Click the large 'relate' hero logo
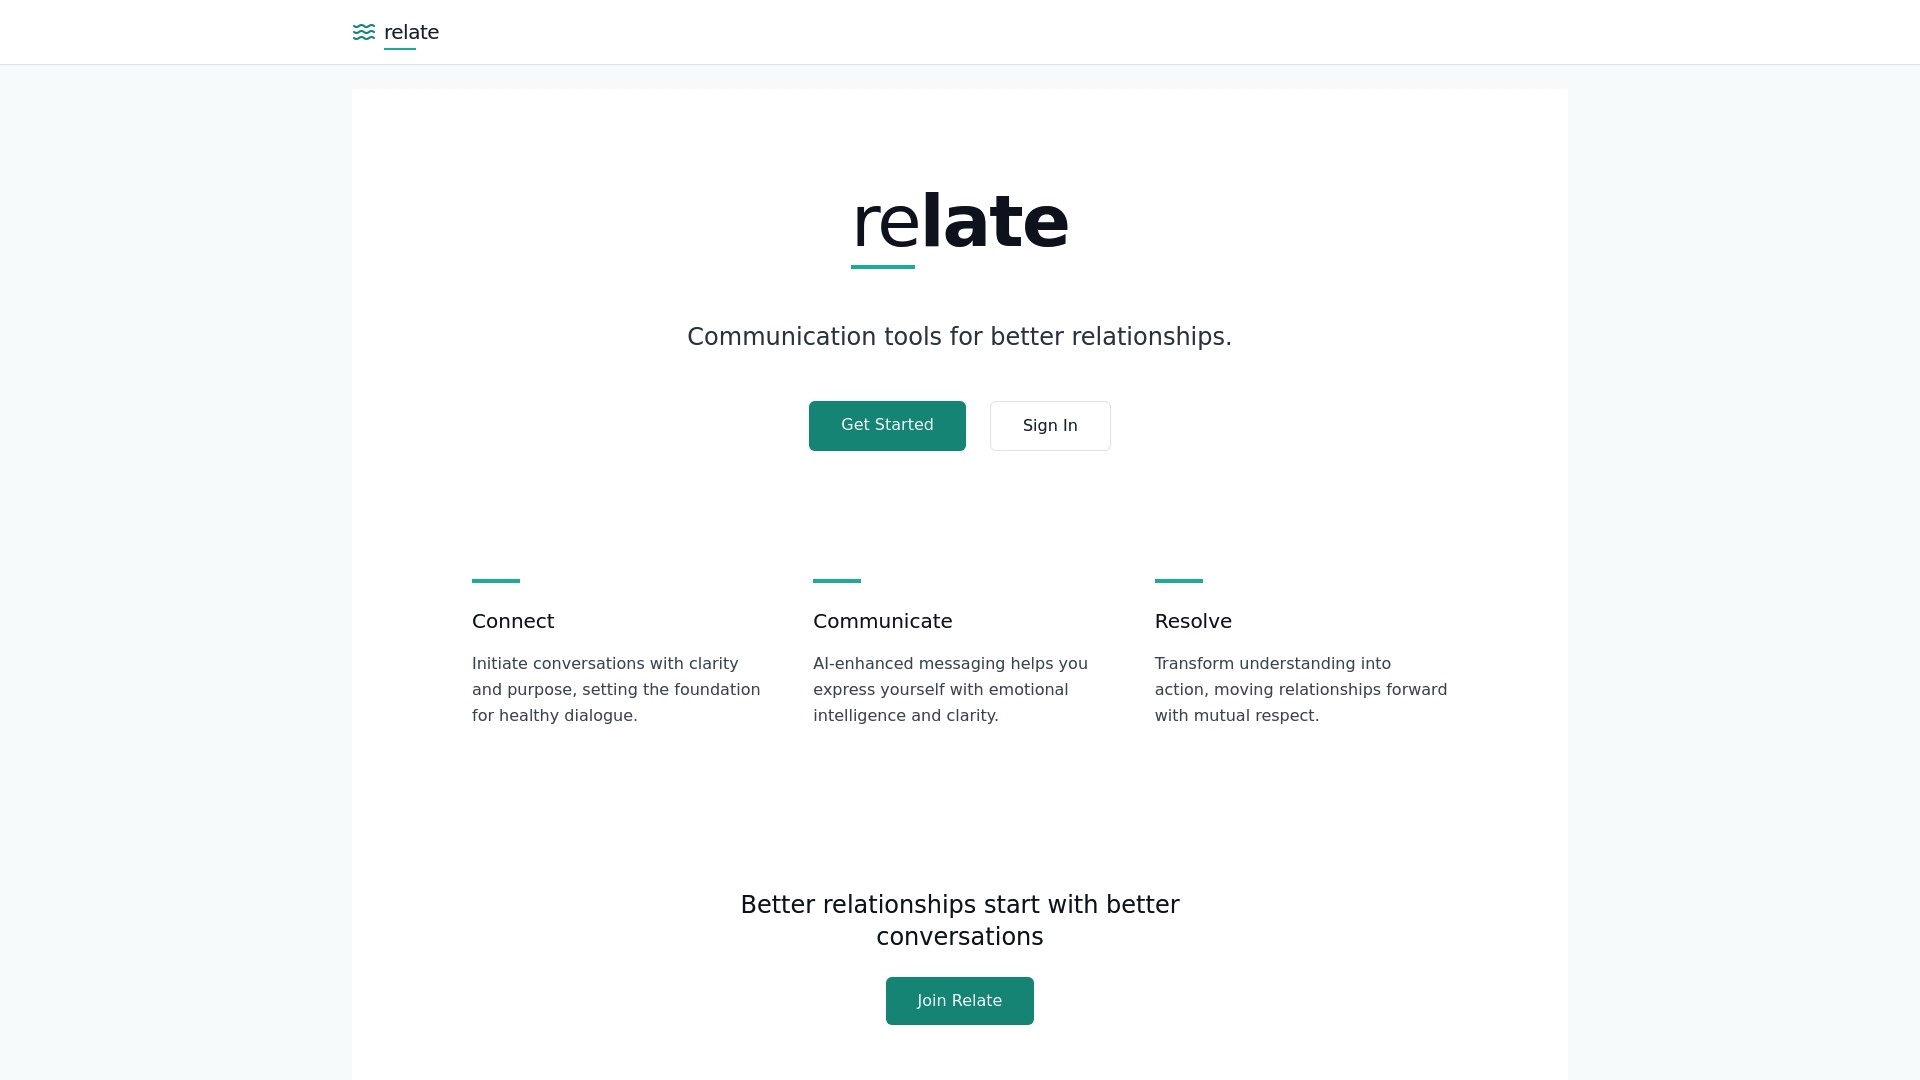The image size is (1920, 1080). [x=959, y=220]
